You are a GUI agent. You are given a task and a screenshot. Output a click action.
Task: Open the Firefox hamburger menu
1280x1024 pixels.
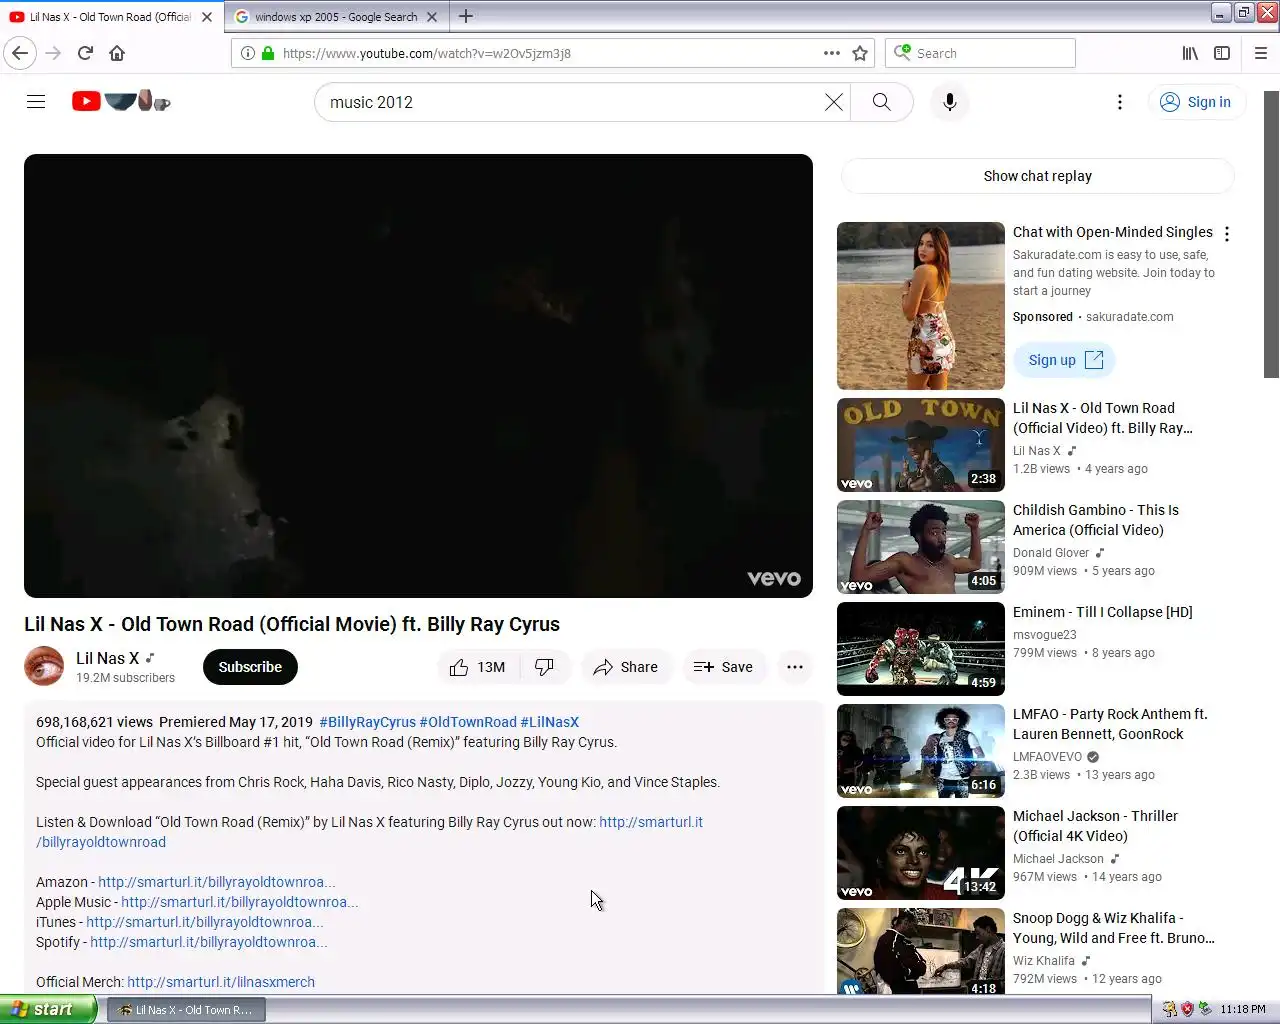[1260, 53]
